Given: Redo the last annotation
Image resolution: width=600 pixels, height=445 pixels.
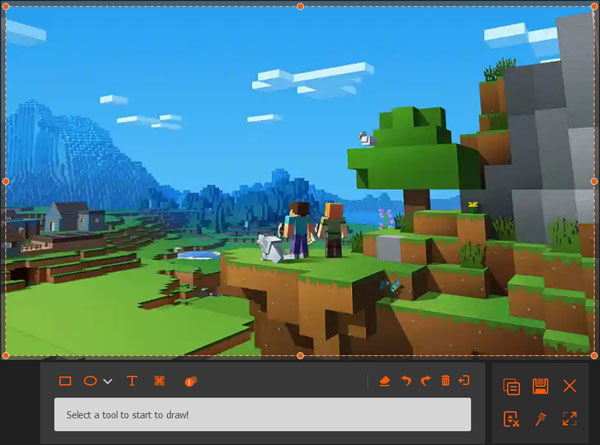Looking at the screenshot, I should point(426,381).
